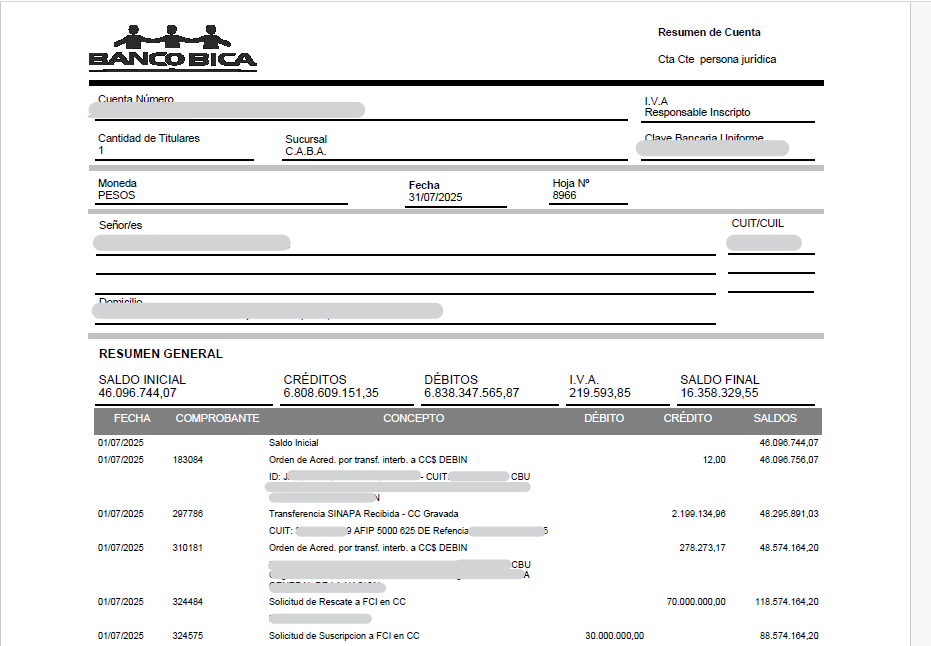Click 'Transferencia SINAPA Recibida - CC Gravada'
This screenshot has width=931, height=646.
pyautogui.click(x=363, y=514)
